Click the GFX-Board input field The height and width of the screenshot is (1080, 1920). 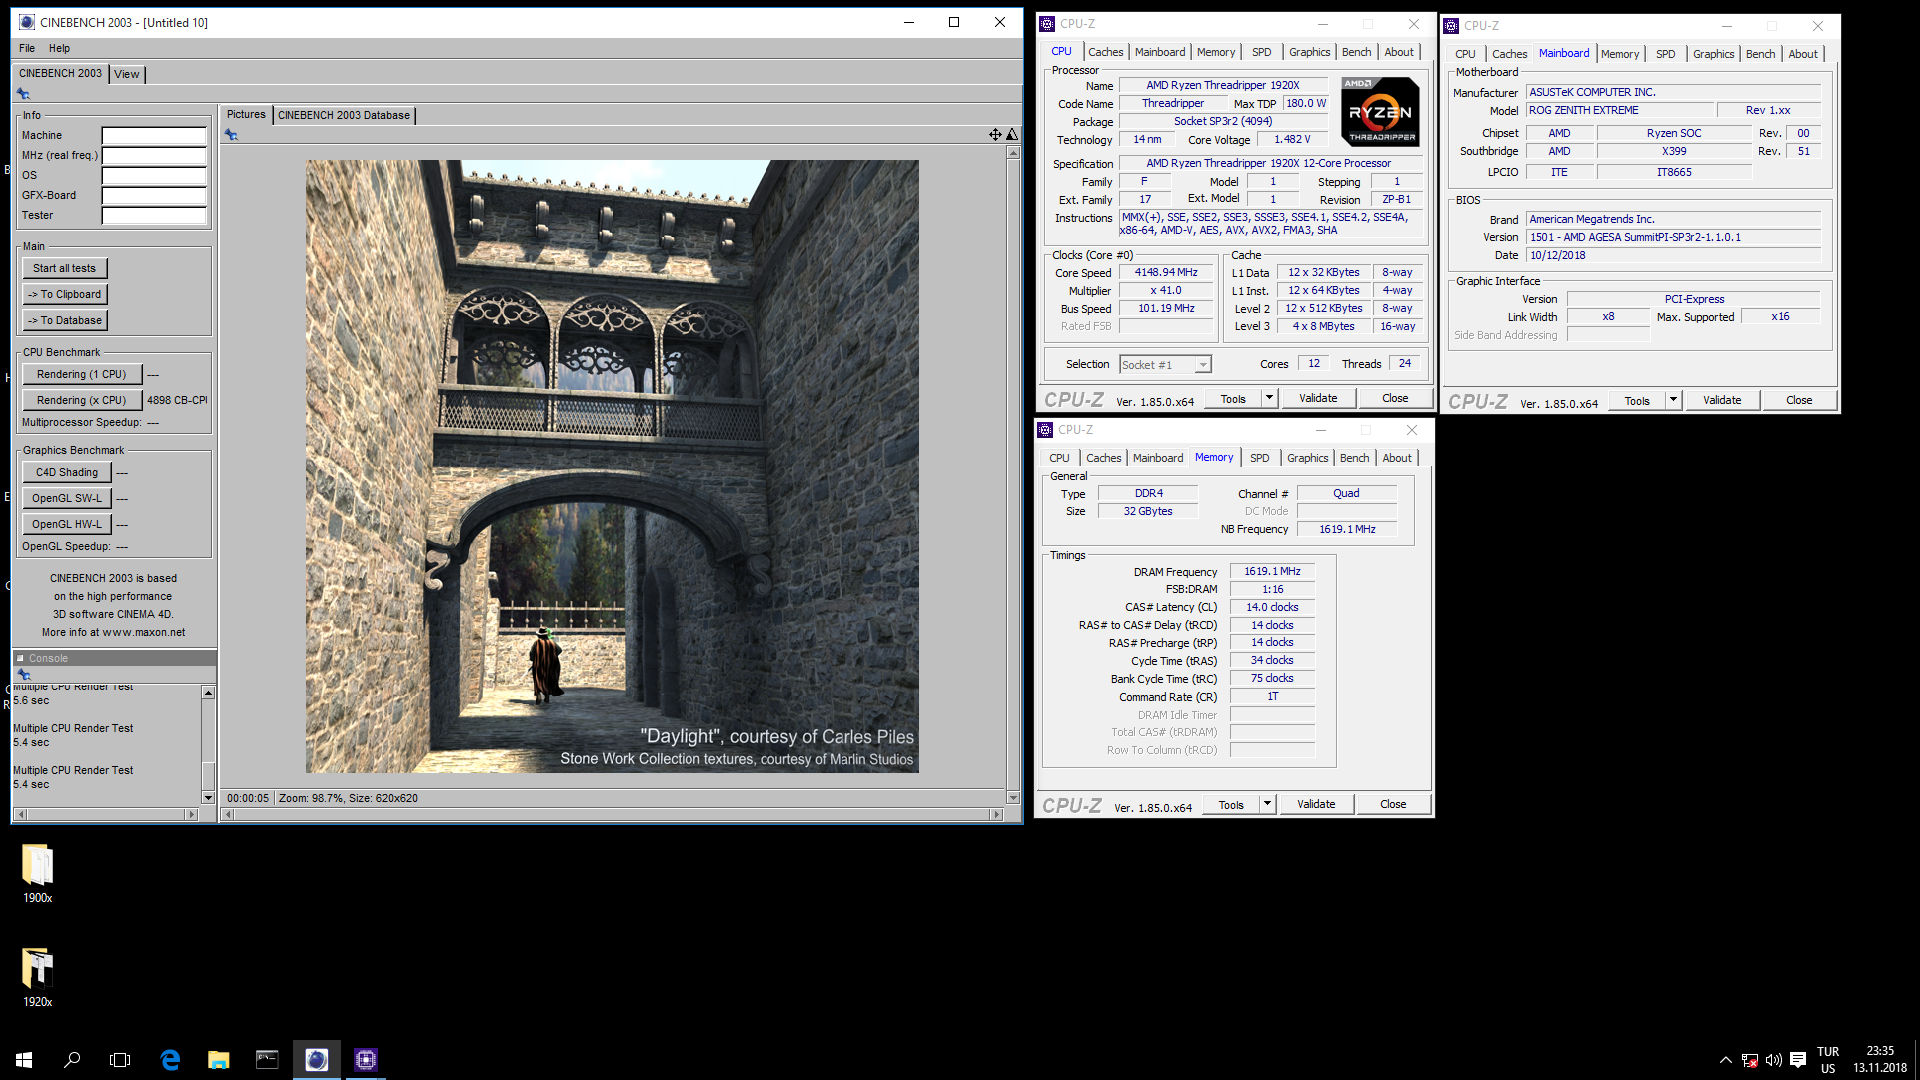pos(154,195)
